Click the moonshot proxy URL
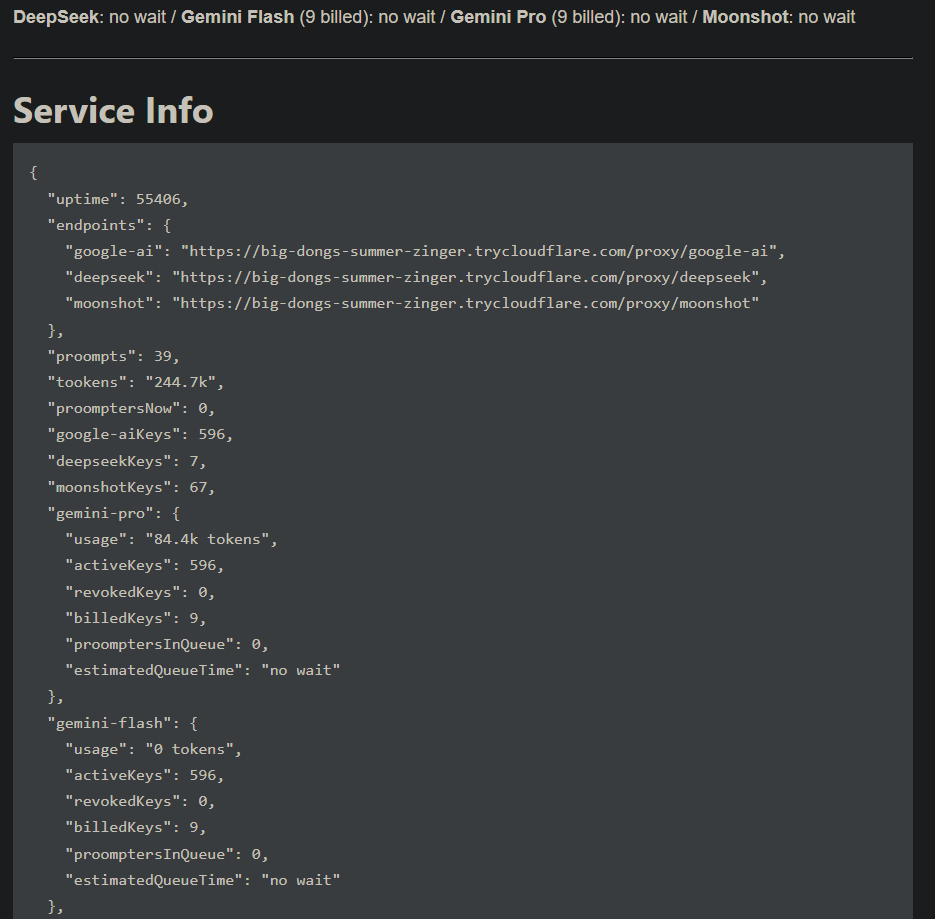935x919 pixels. [466, 304]
